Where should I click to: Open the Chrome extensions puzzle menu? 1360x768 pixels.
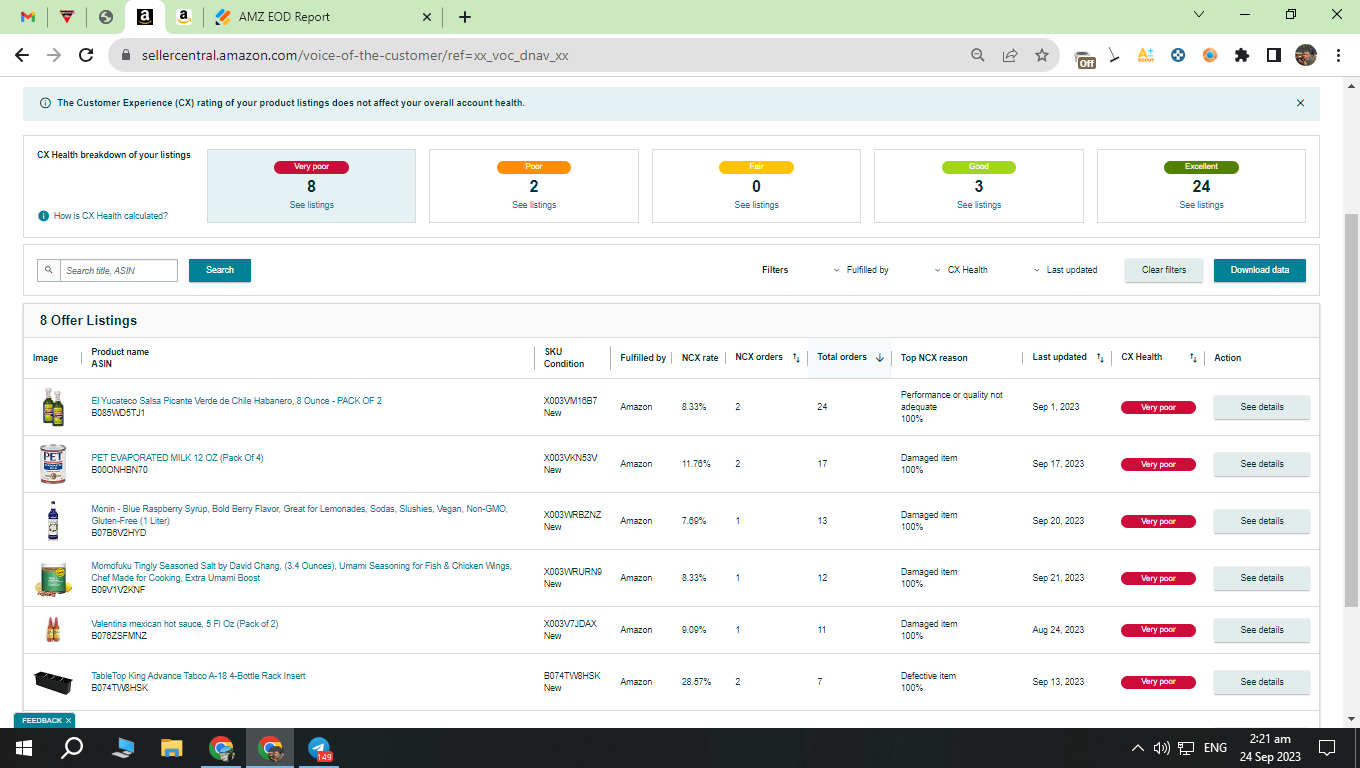1242,56
